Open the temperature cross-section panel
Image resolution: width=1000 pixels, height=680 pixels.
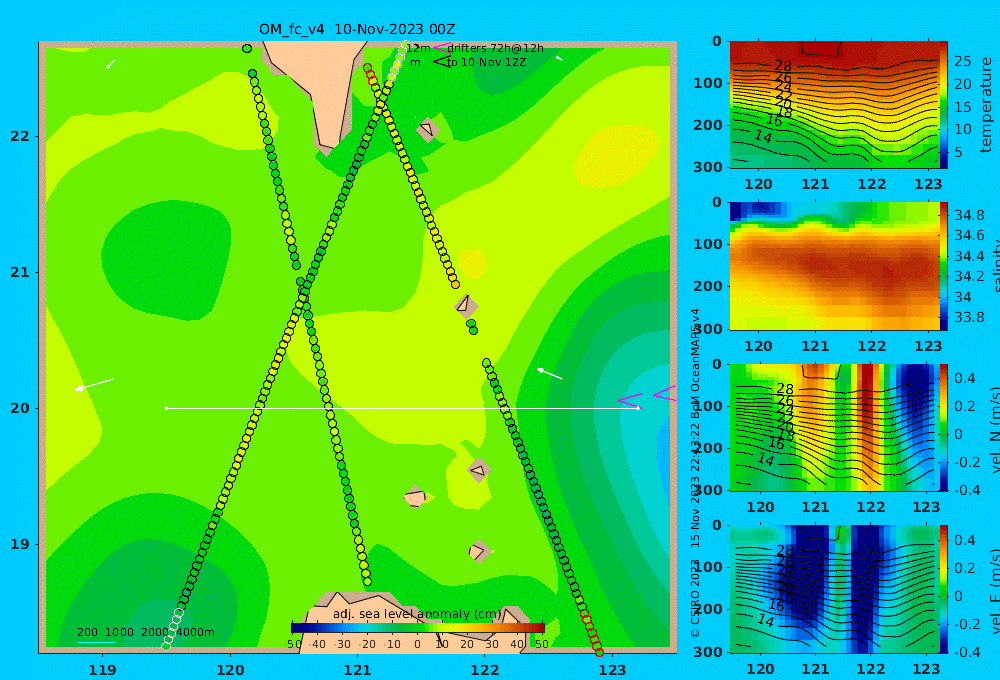834,105
